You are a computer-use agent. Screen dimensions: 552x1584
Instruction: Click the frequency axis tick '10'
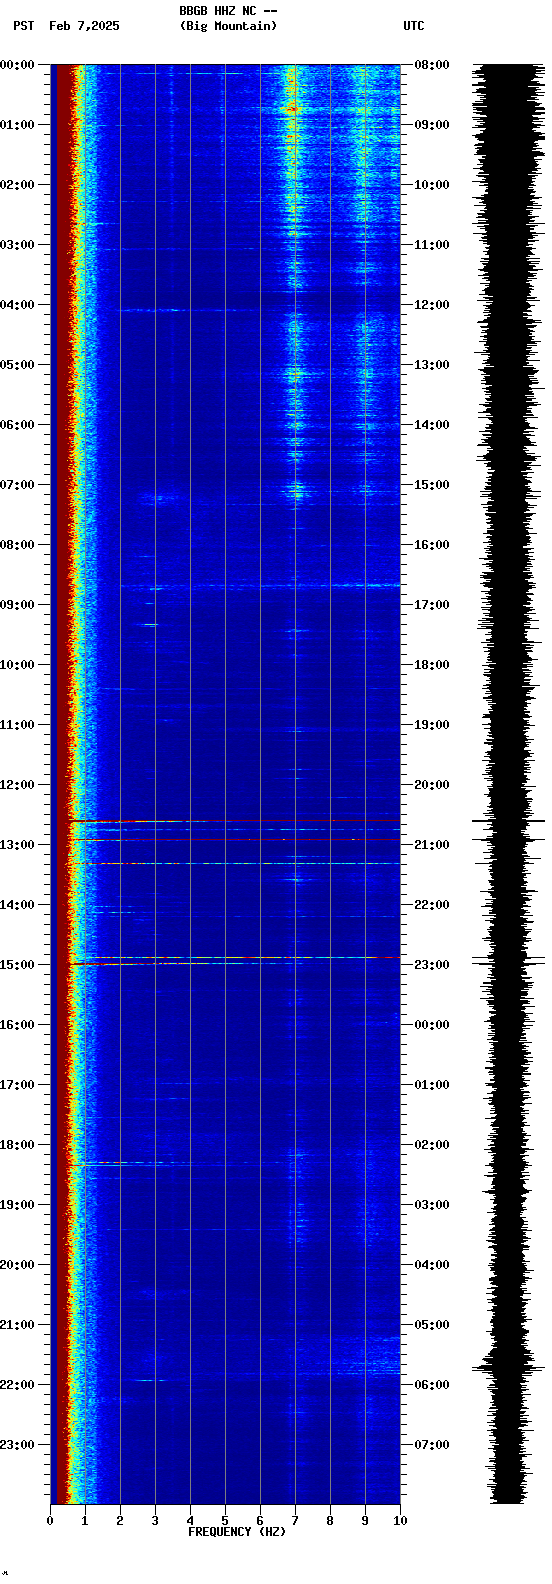pos(400,1521)
